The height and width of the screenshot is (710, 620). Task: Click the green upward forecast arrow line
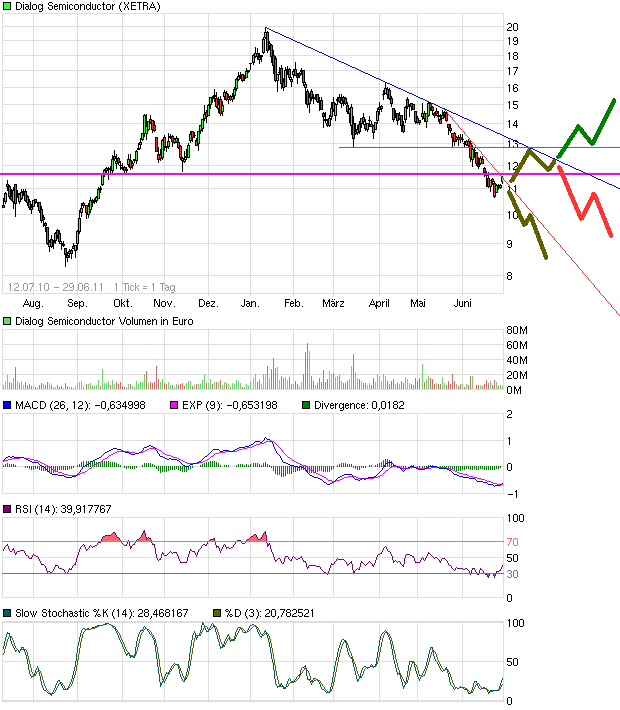586,128
